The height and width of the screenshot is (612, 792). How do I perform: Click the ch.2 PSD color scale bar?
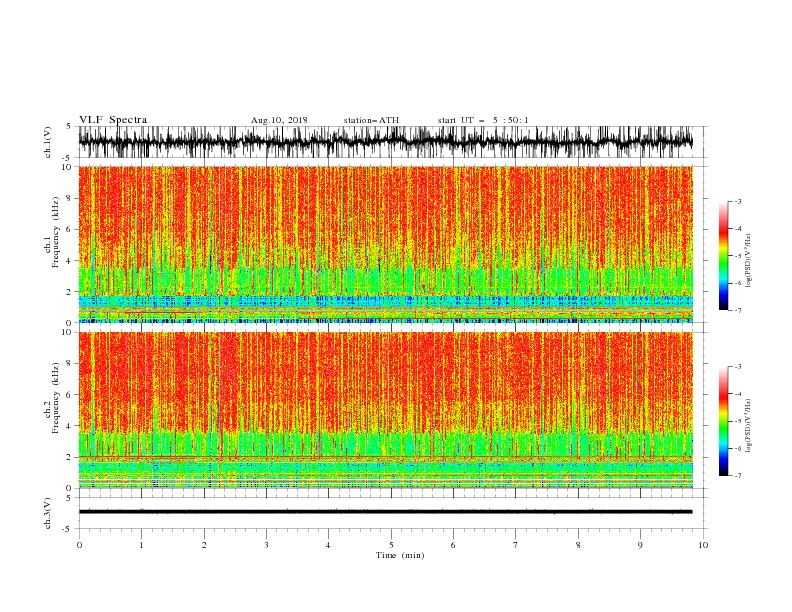(723, 421)
